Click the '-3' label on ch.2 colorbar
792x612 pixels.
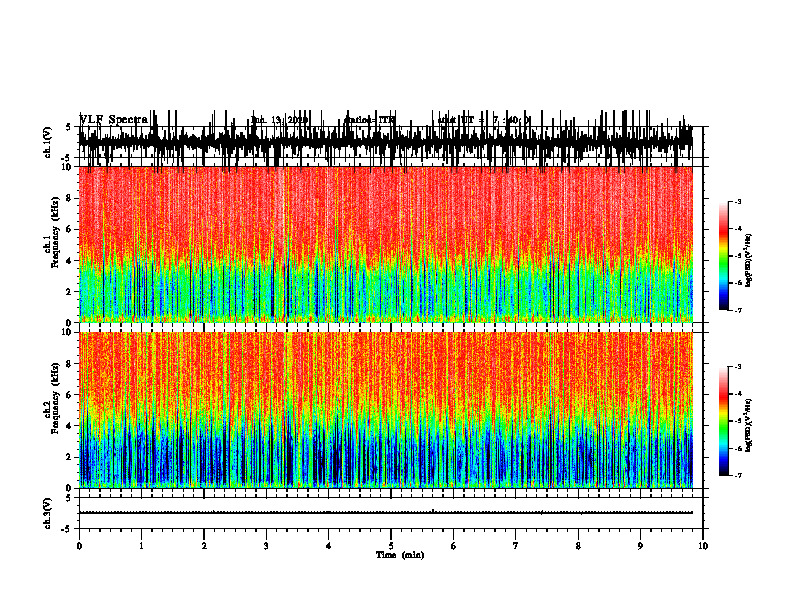(737, 367)
